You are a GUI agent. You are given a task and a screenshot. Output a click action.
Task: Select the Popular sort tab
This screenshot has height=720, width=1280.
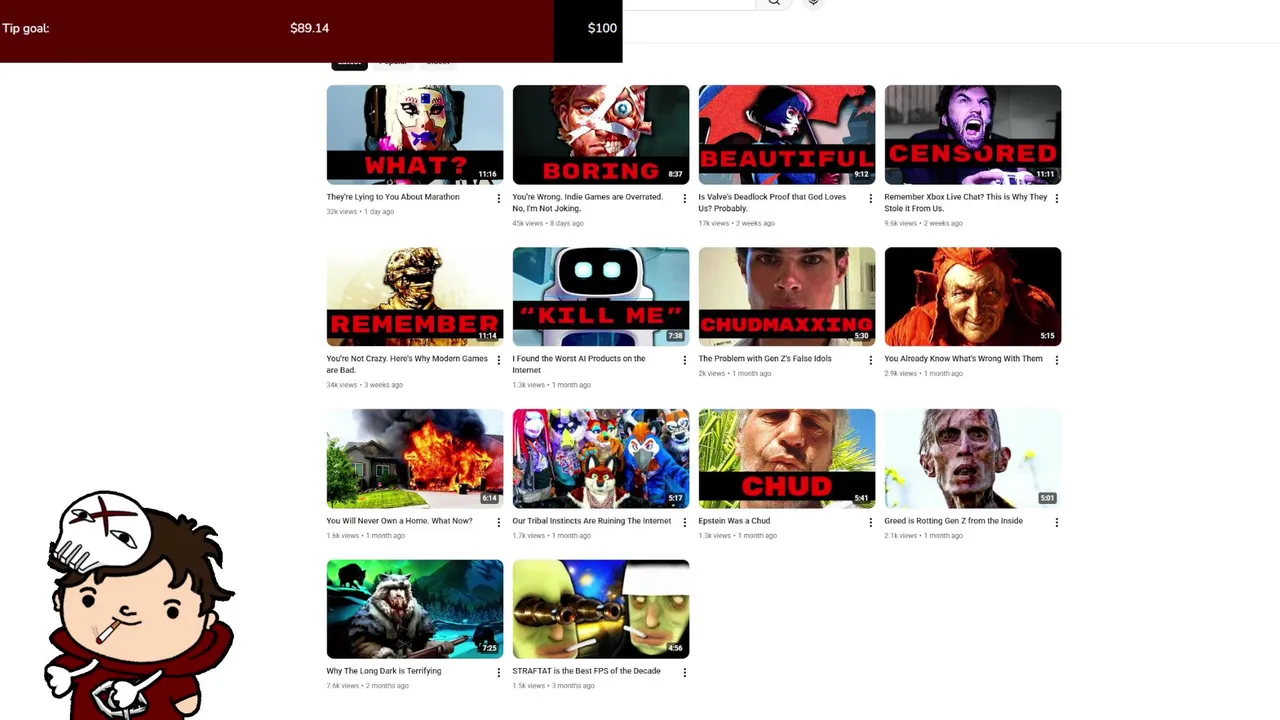393,63
